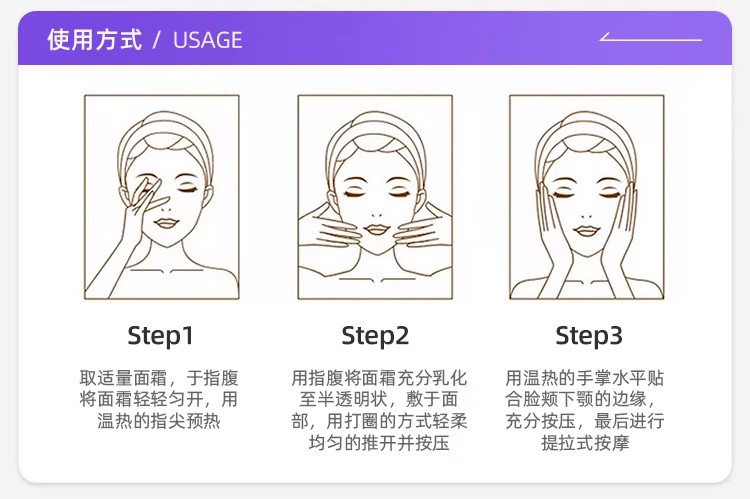Select the Step2 face illustration
Image resolution: width=750 pixels, height=499 pixels.
click(375, 197)
